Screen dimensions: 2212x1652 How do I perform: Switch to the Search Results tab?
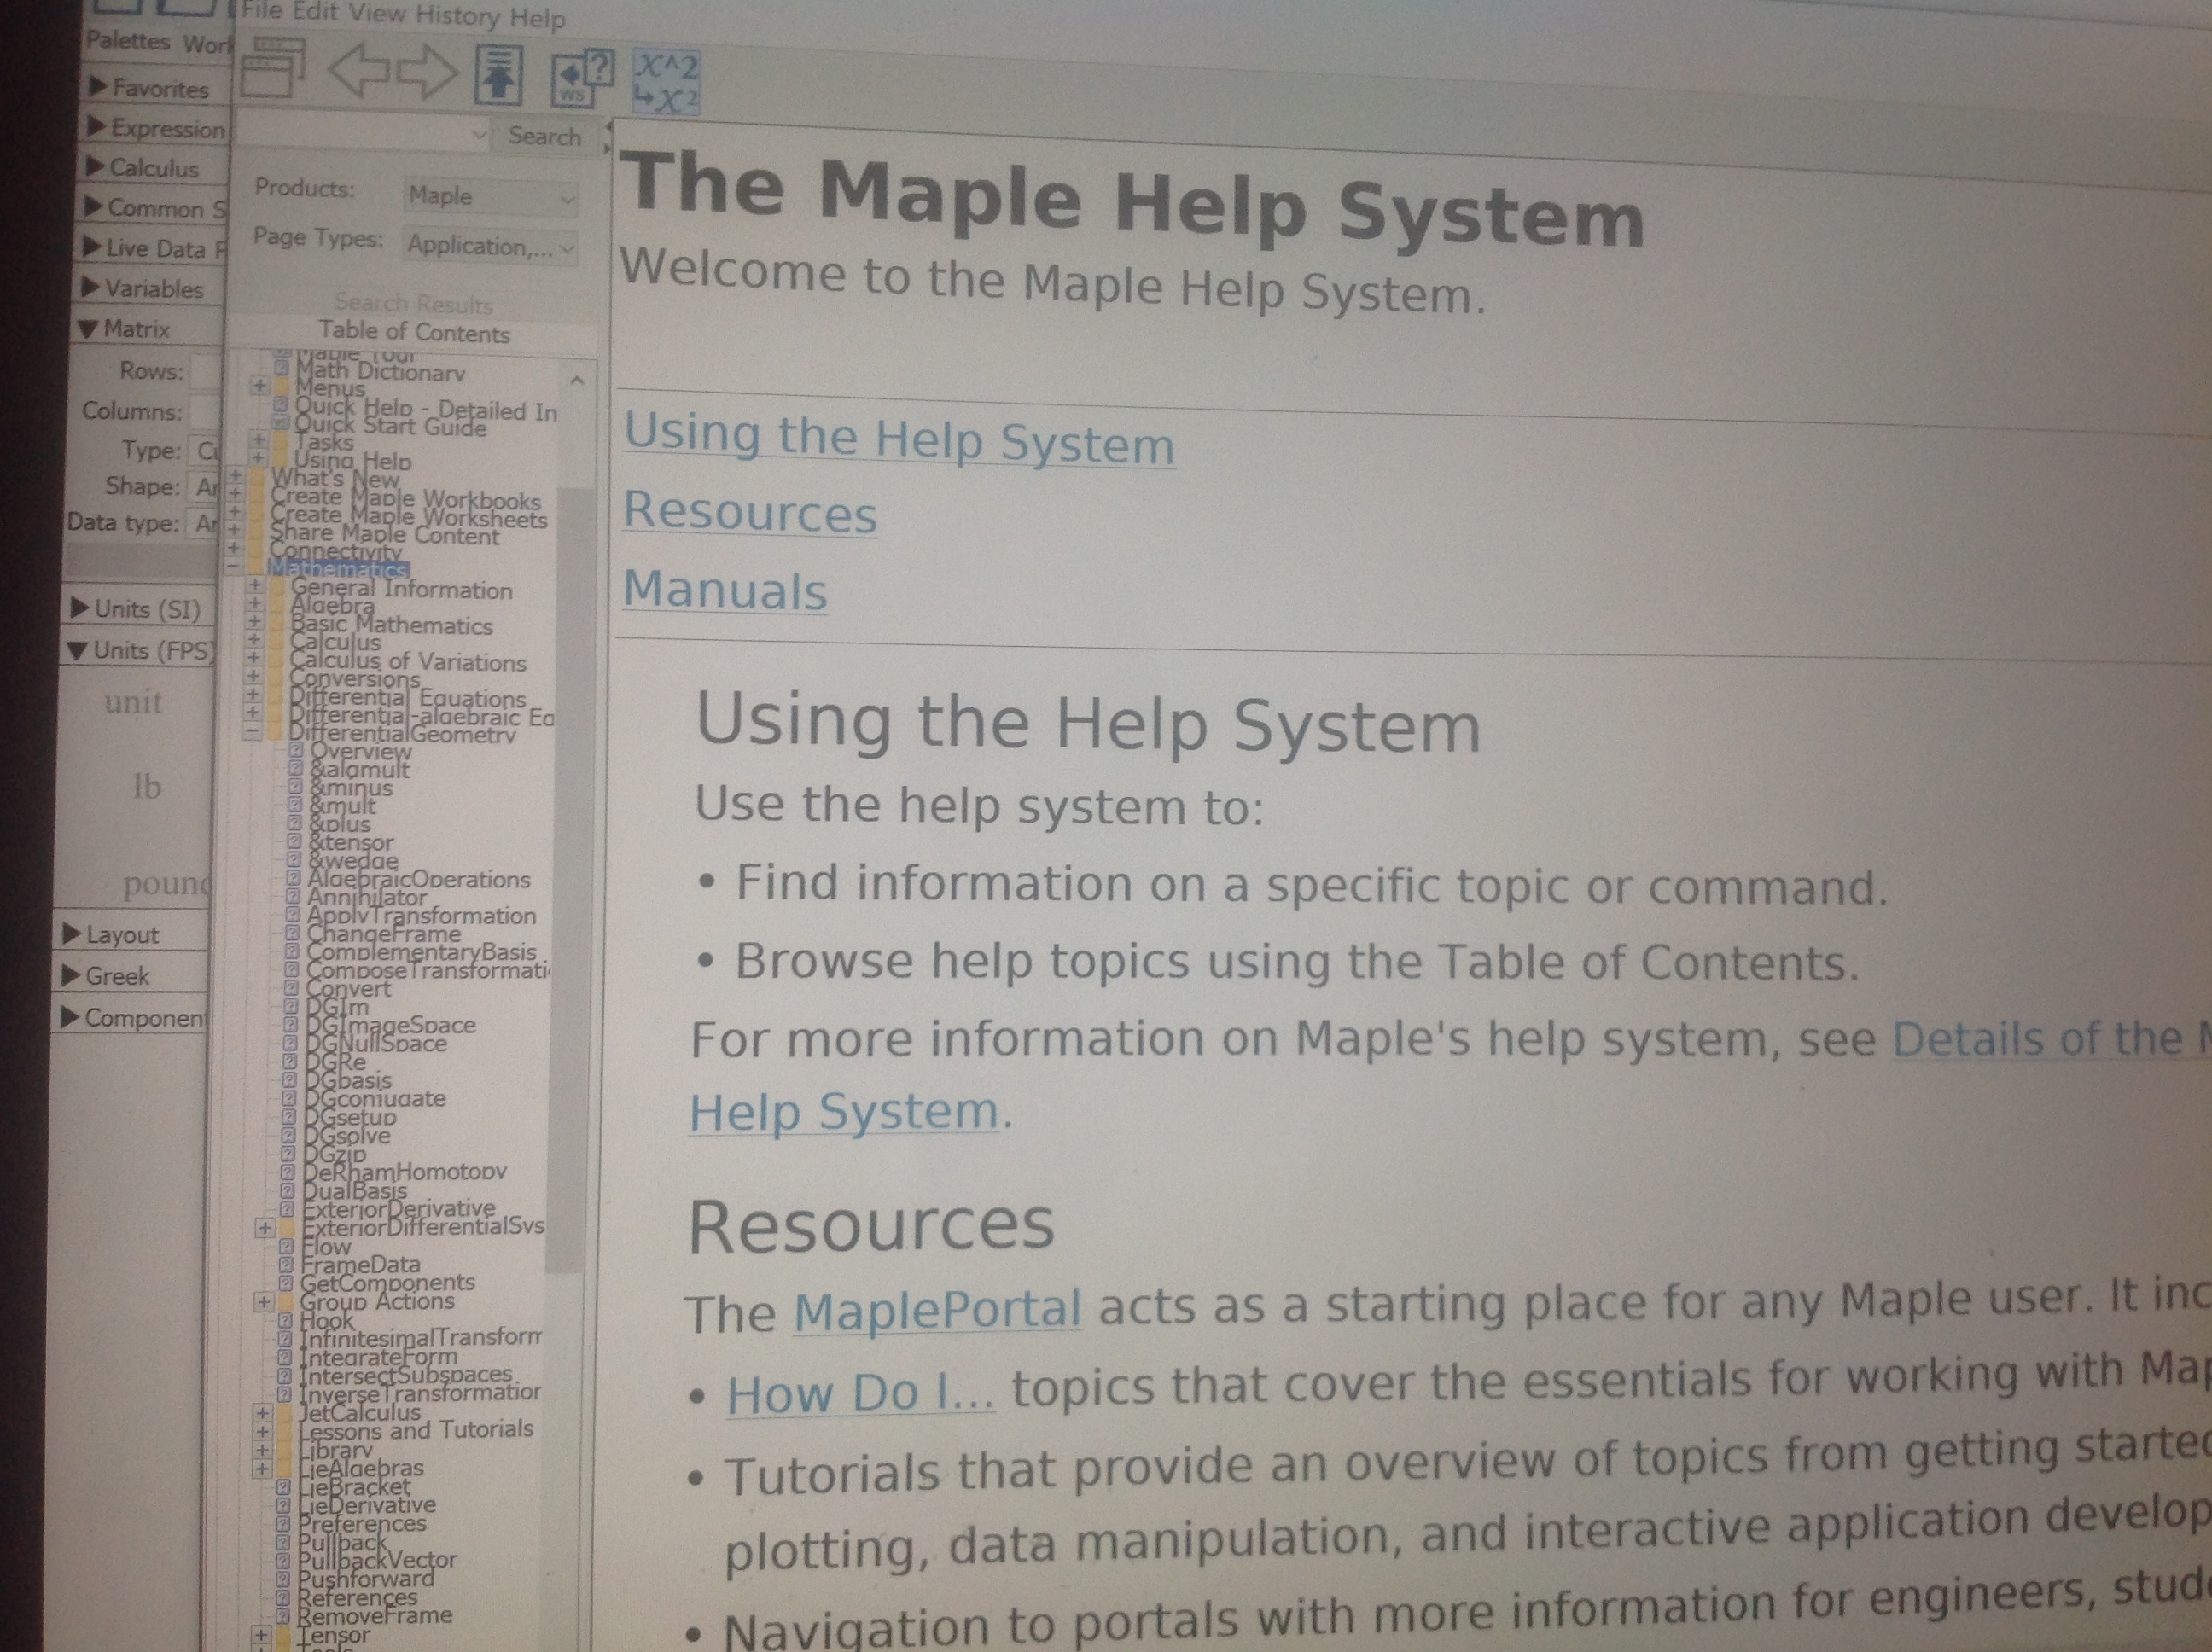pyautogui.click(x=413, y=303)
